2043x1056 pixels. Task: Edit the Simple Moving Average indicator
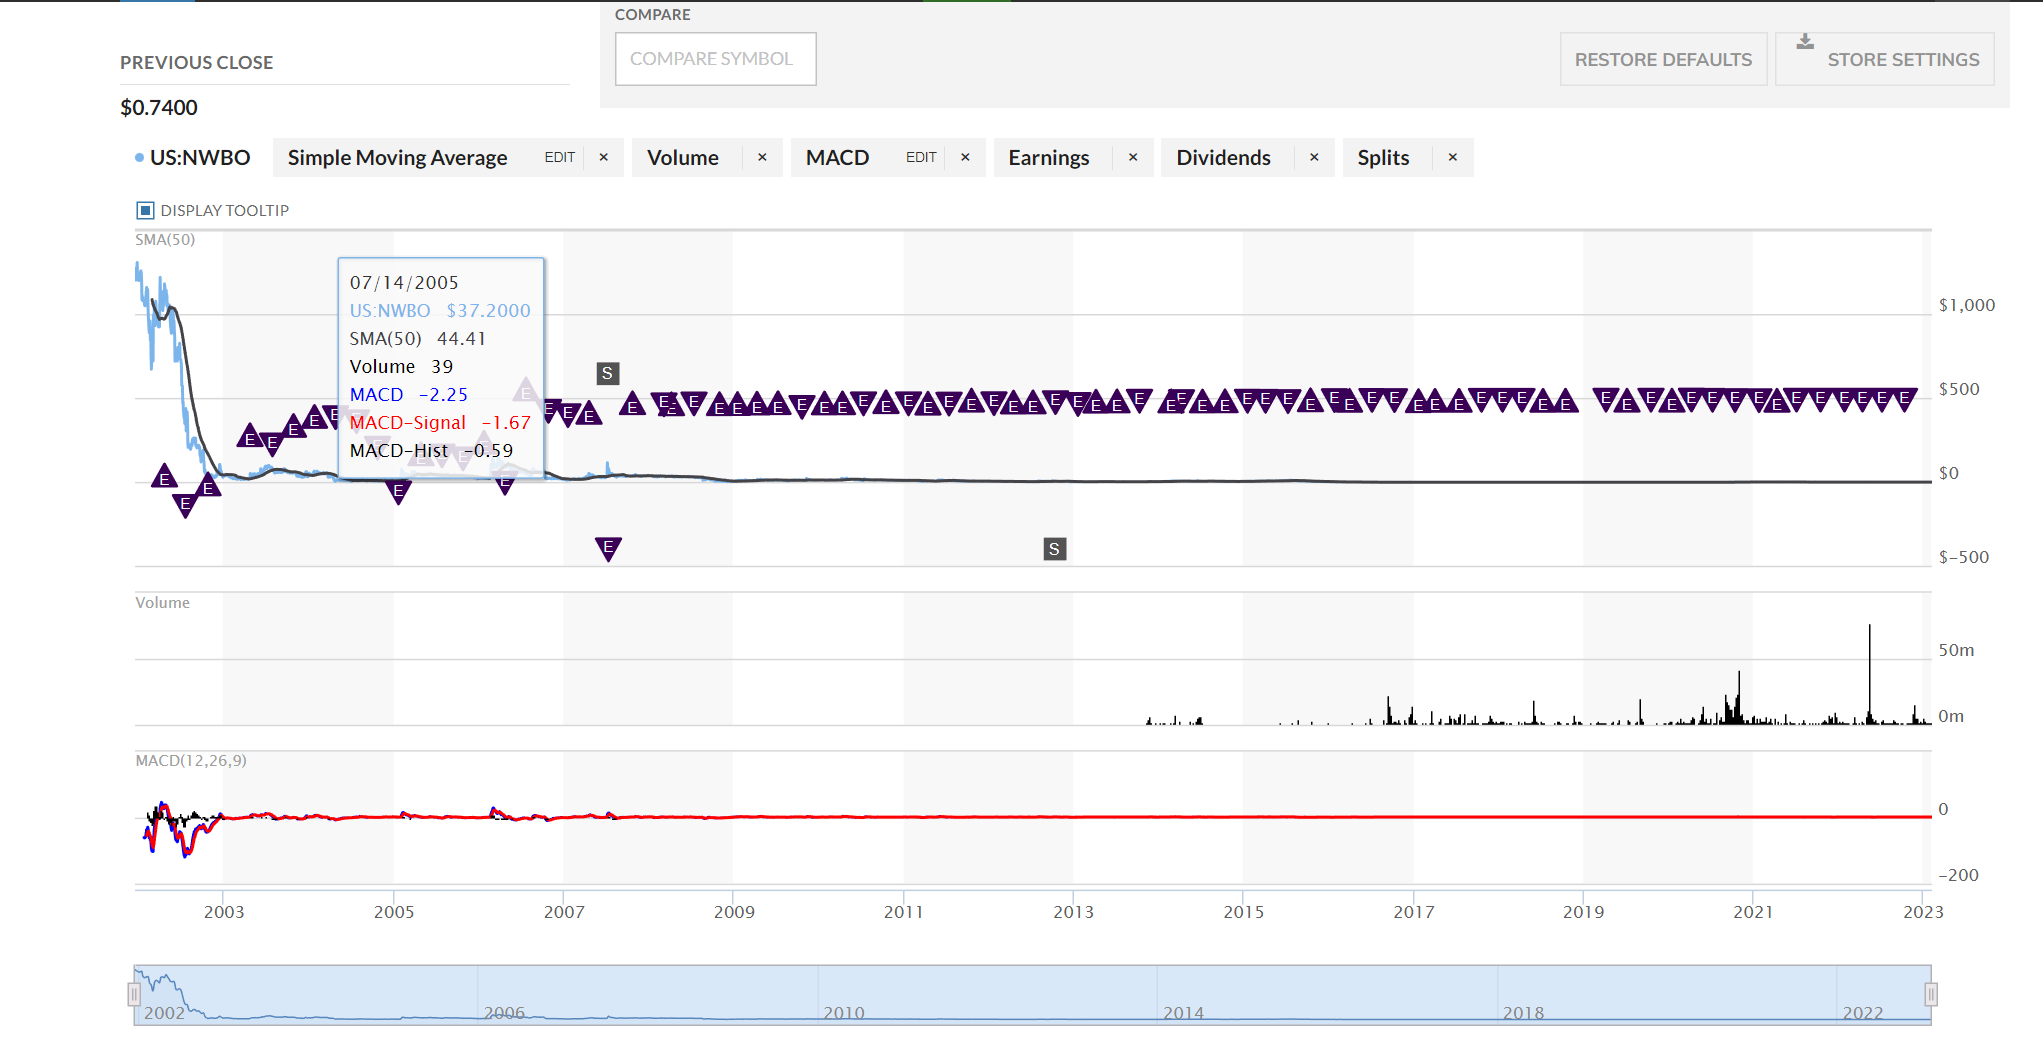tap(559, 157)
